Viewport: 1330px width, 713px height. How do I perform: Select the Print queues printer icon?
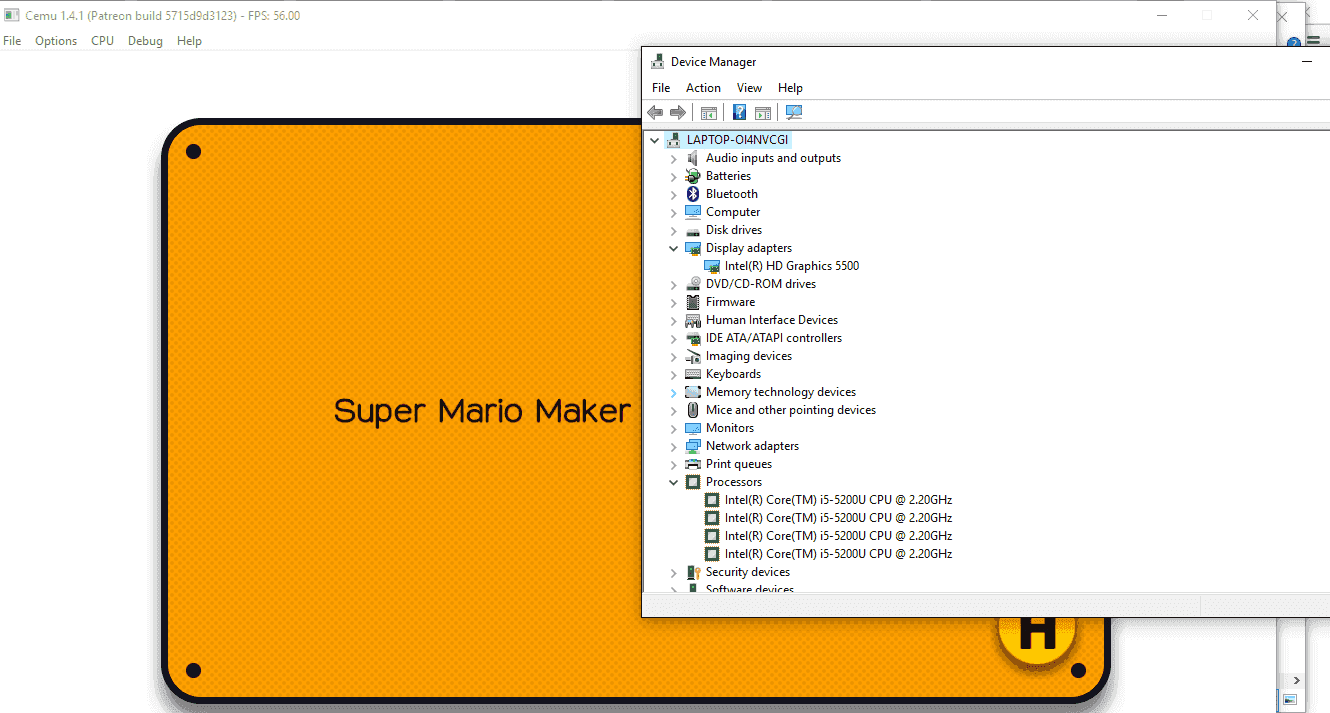tap(693, 464)
